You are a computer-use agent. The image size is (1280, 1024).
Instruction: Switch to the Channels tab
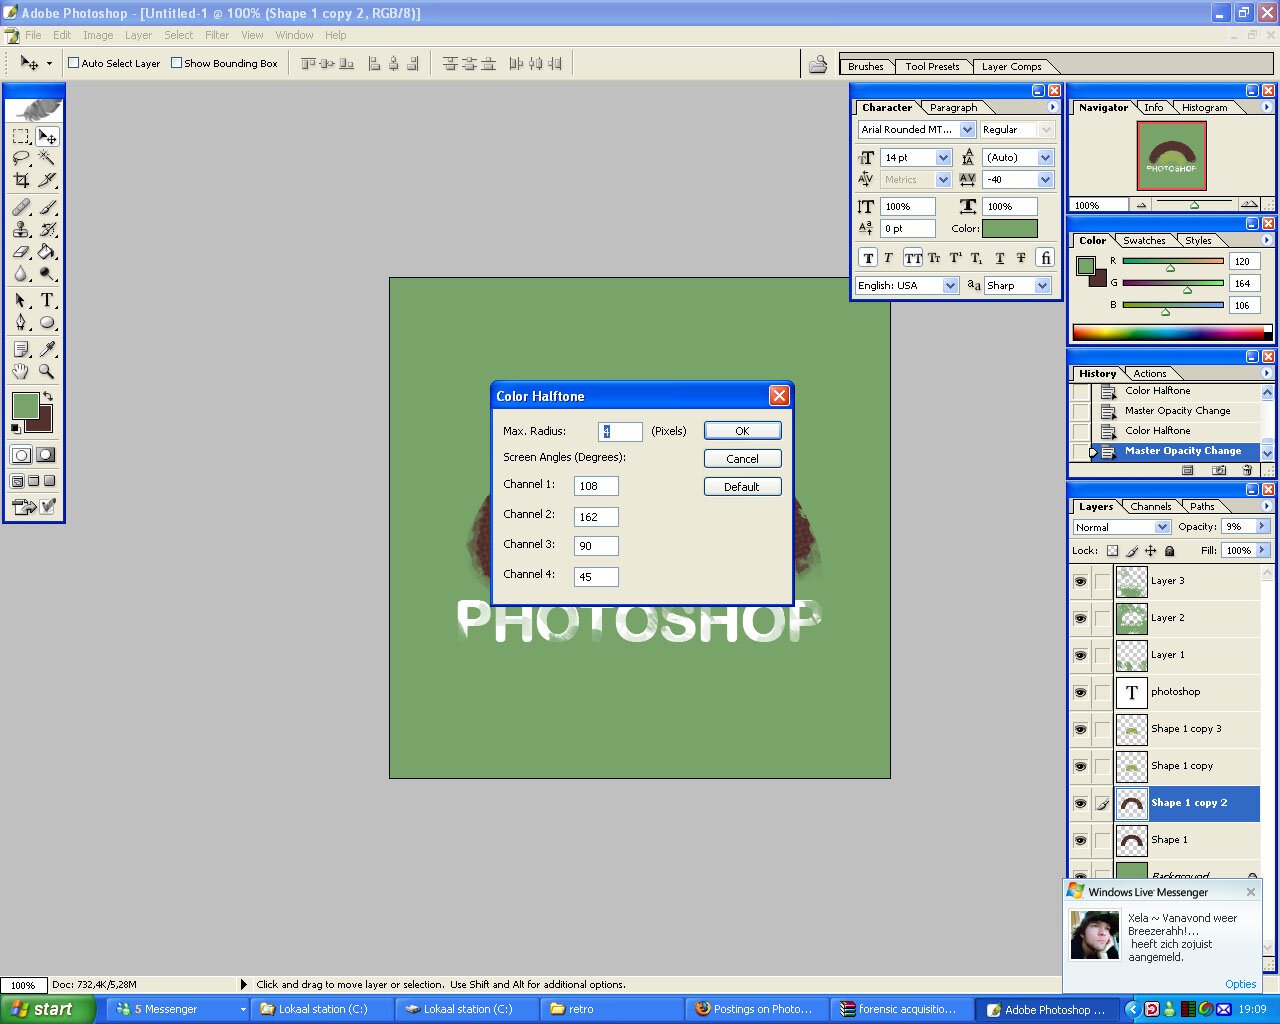click(x=1151, y=507)
